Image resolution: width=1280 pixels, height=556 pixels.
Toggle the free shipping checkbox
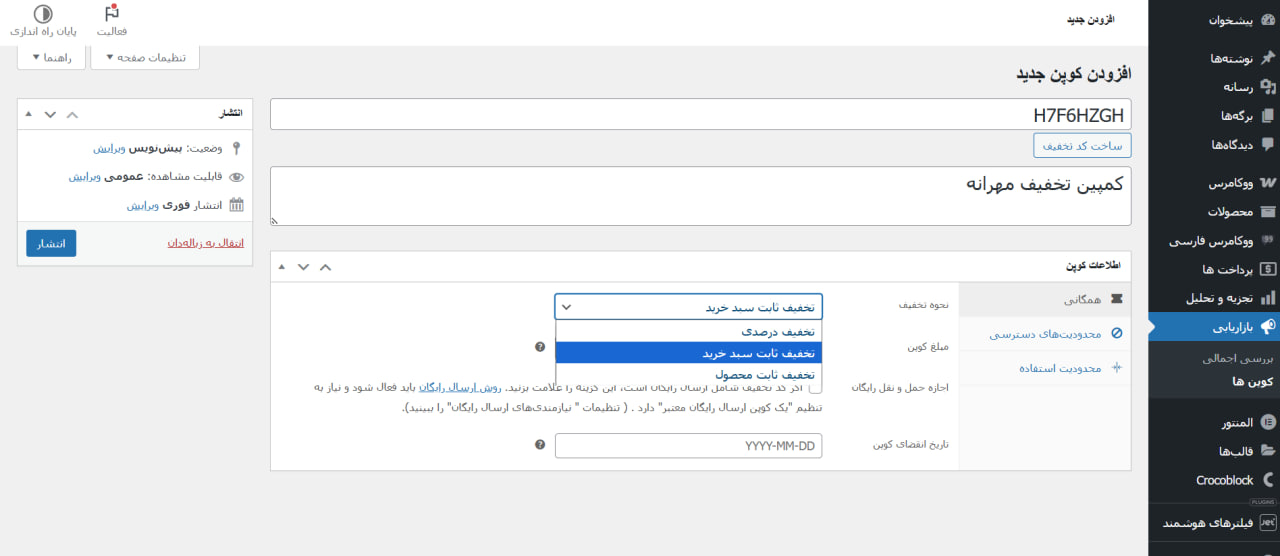pyautogui.click(x=815, y=388)
